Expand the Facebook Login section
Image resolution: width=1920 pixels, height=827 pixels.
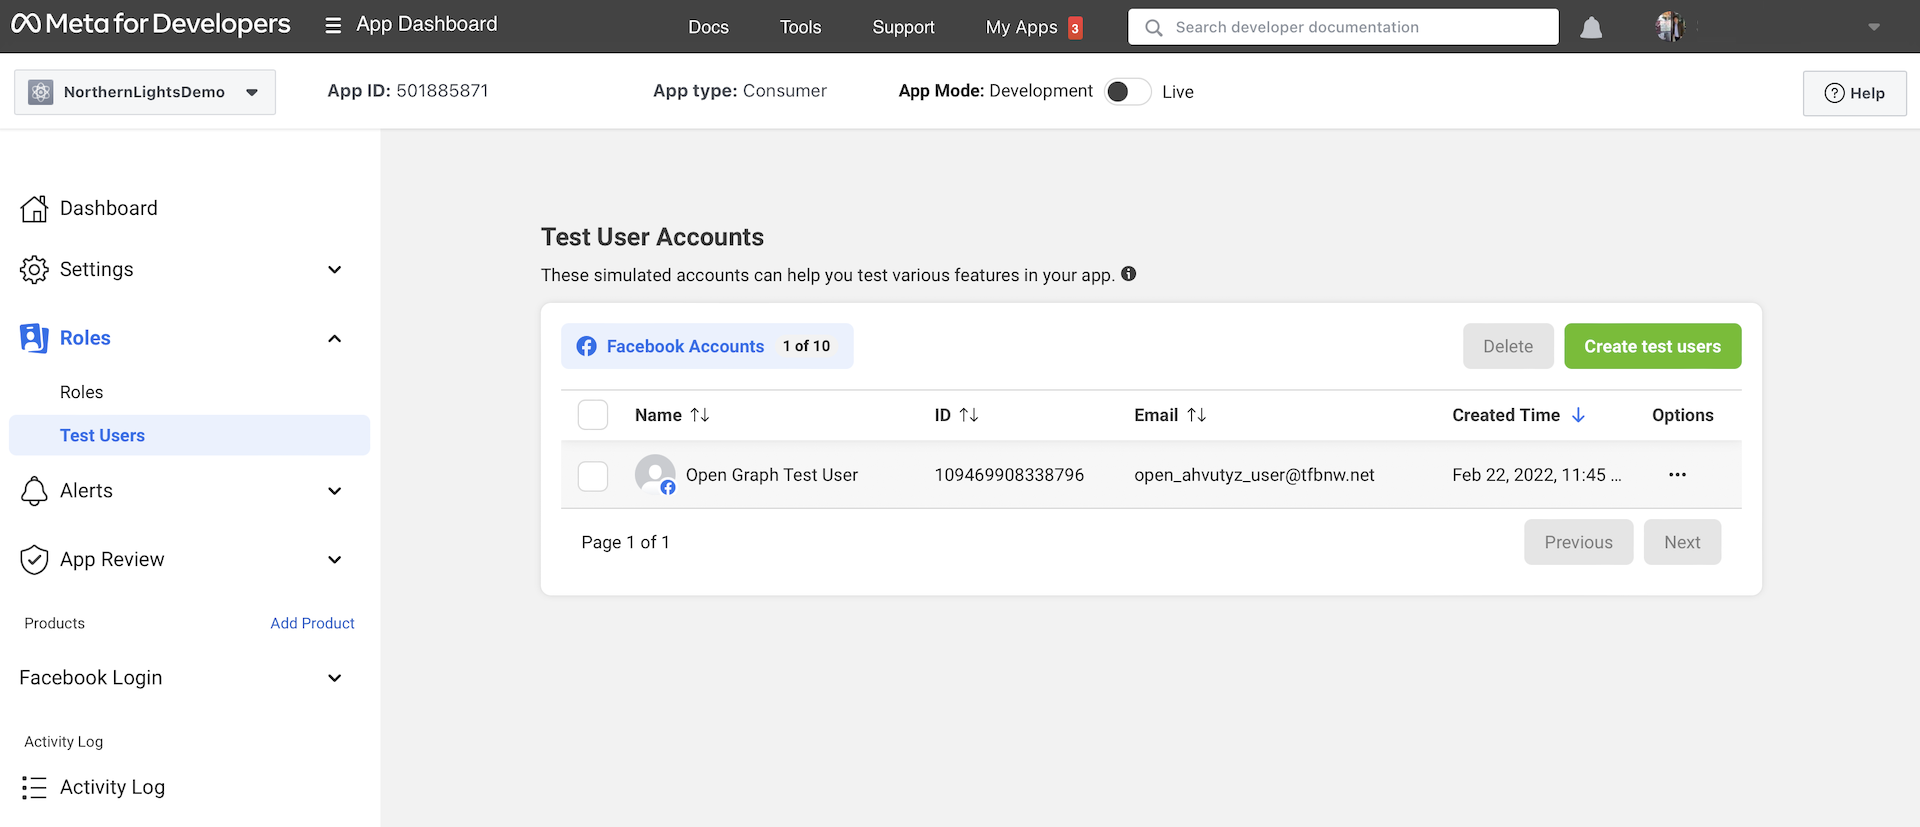click(334, 678)
